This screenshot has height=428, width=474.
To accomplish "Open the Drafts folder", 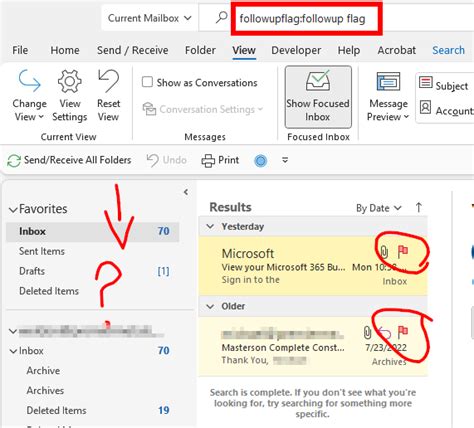I will 32,271.
